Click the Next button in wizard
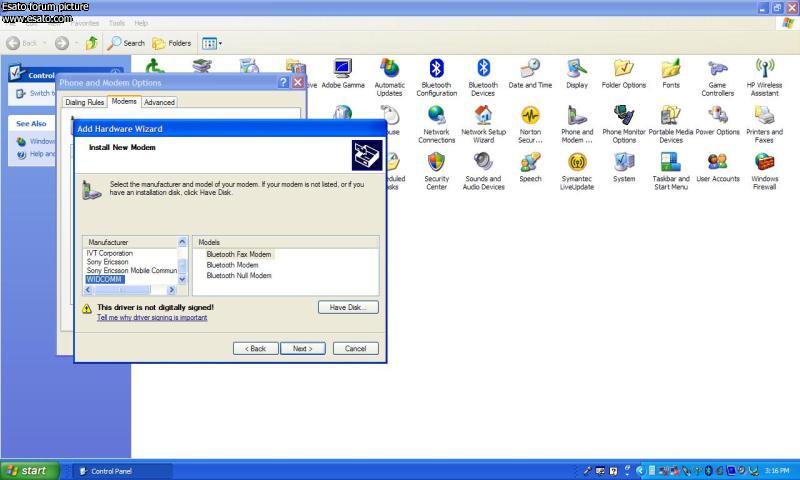Viewport: 800px width, 480px height. click(302, 349)
